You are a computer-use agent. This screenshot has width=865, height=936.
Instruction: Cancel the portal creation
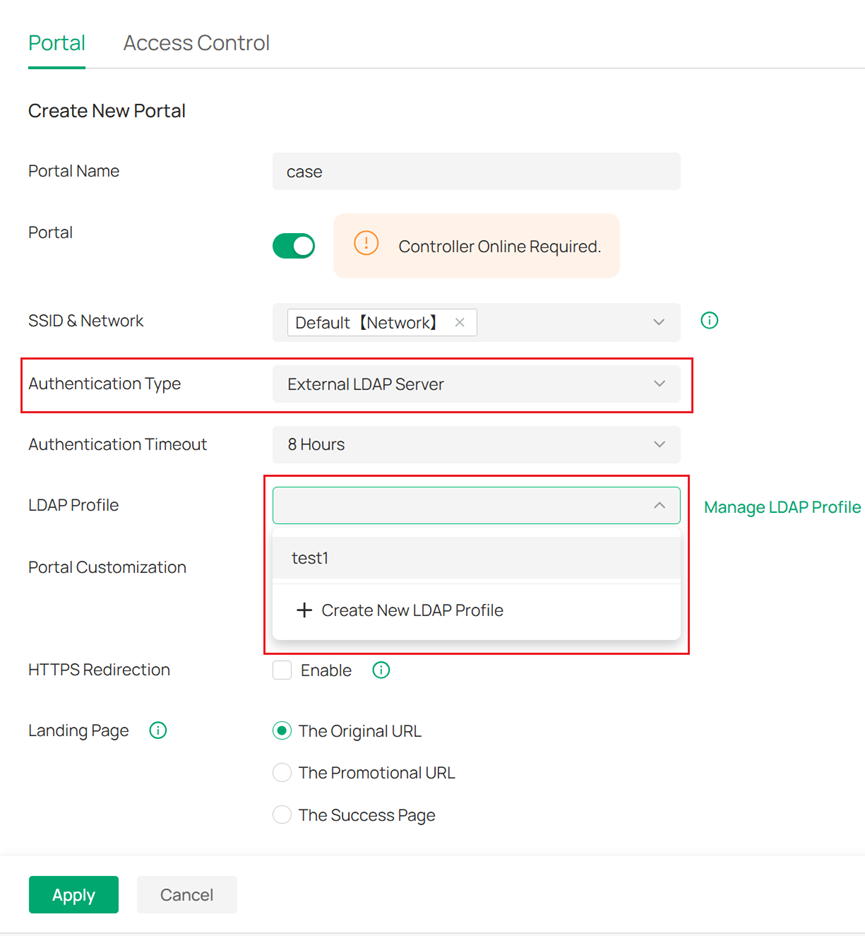click(186, 894)
